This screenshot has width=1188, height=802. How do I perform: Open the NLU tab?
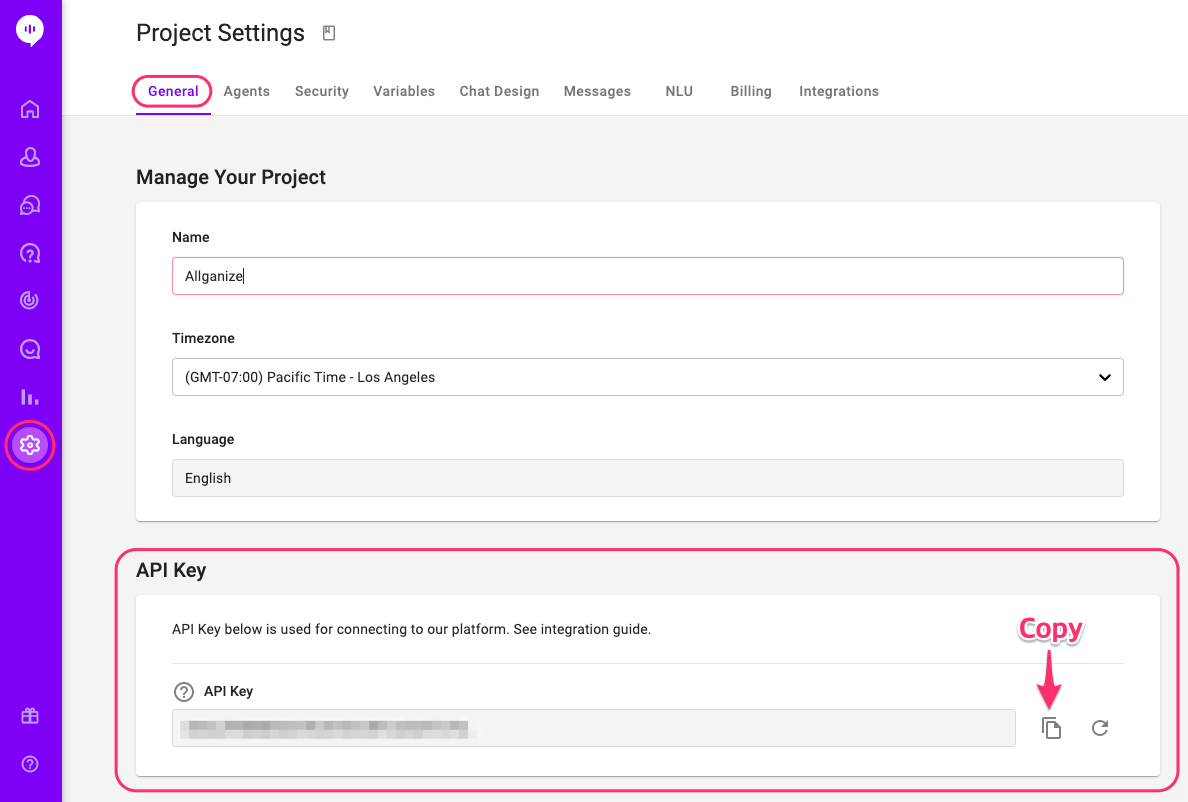(x=679, y=92)
